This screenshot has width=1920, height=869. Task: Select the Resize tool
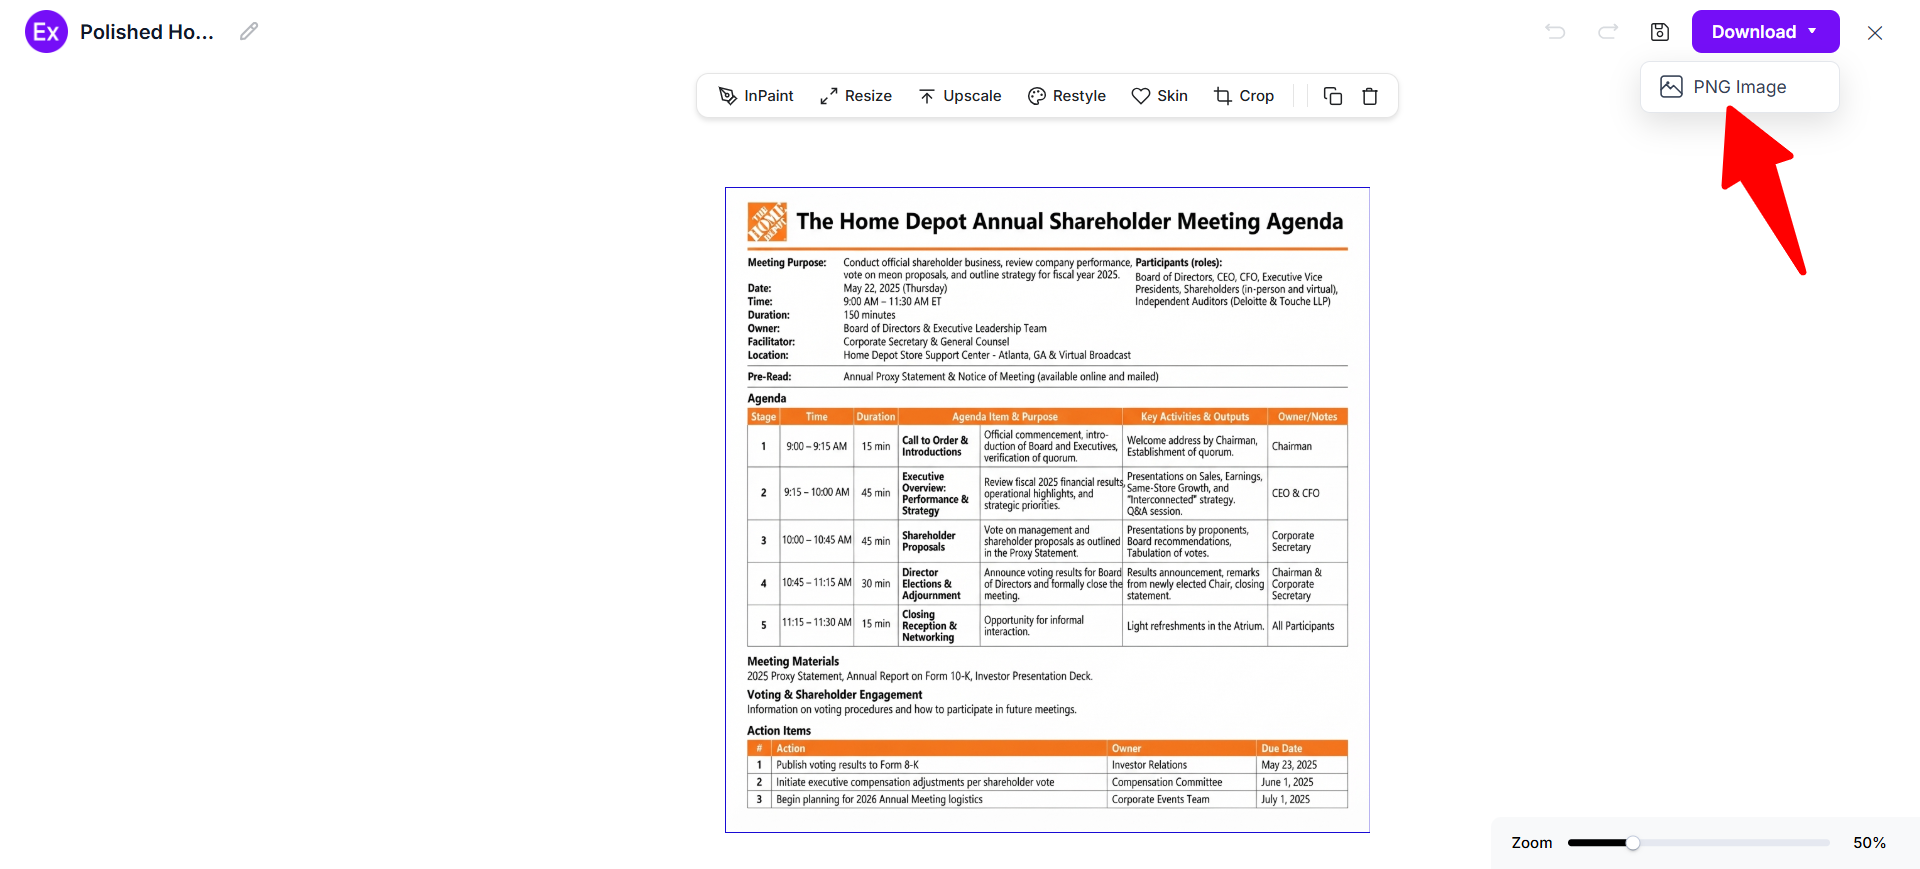tap(856, 96)
